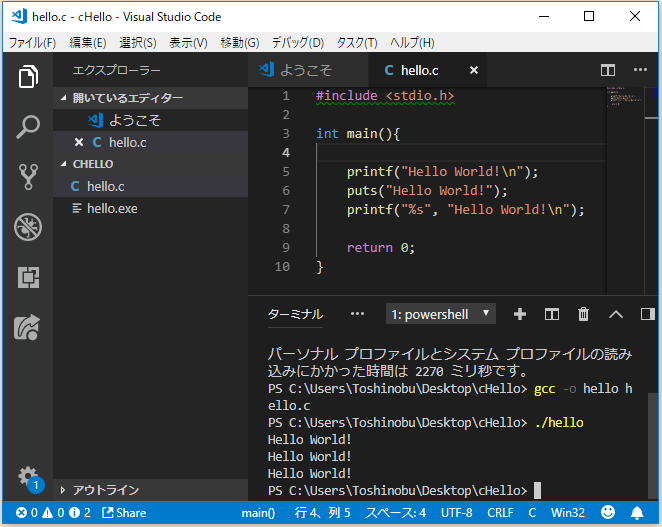
Task: Split the terminal panel
Action: [551, 314]
